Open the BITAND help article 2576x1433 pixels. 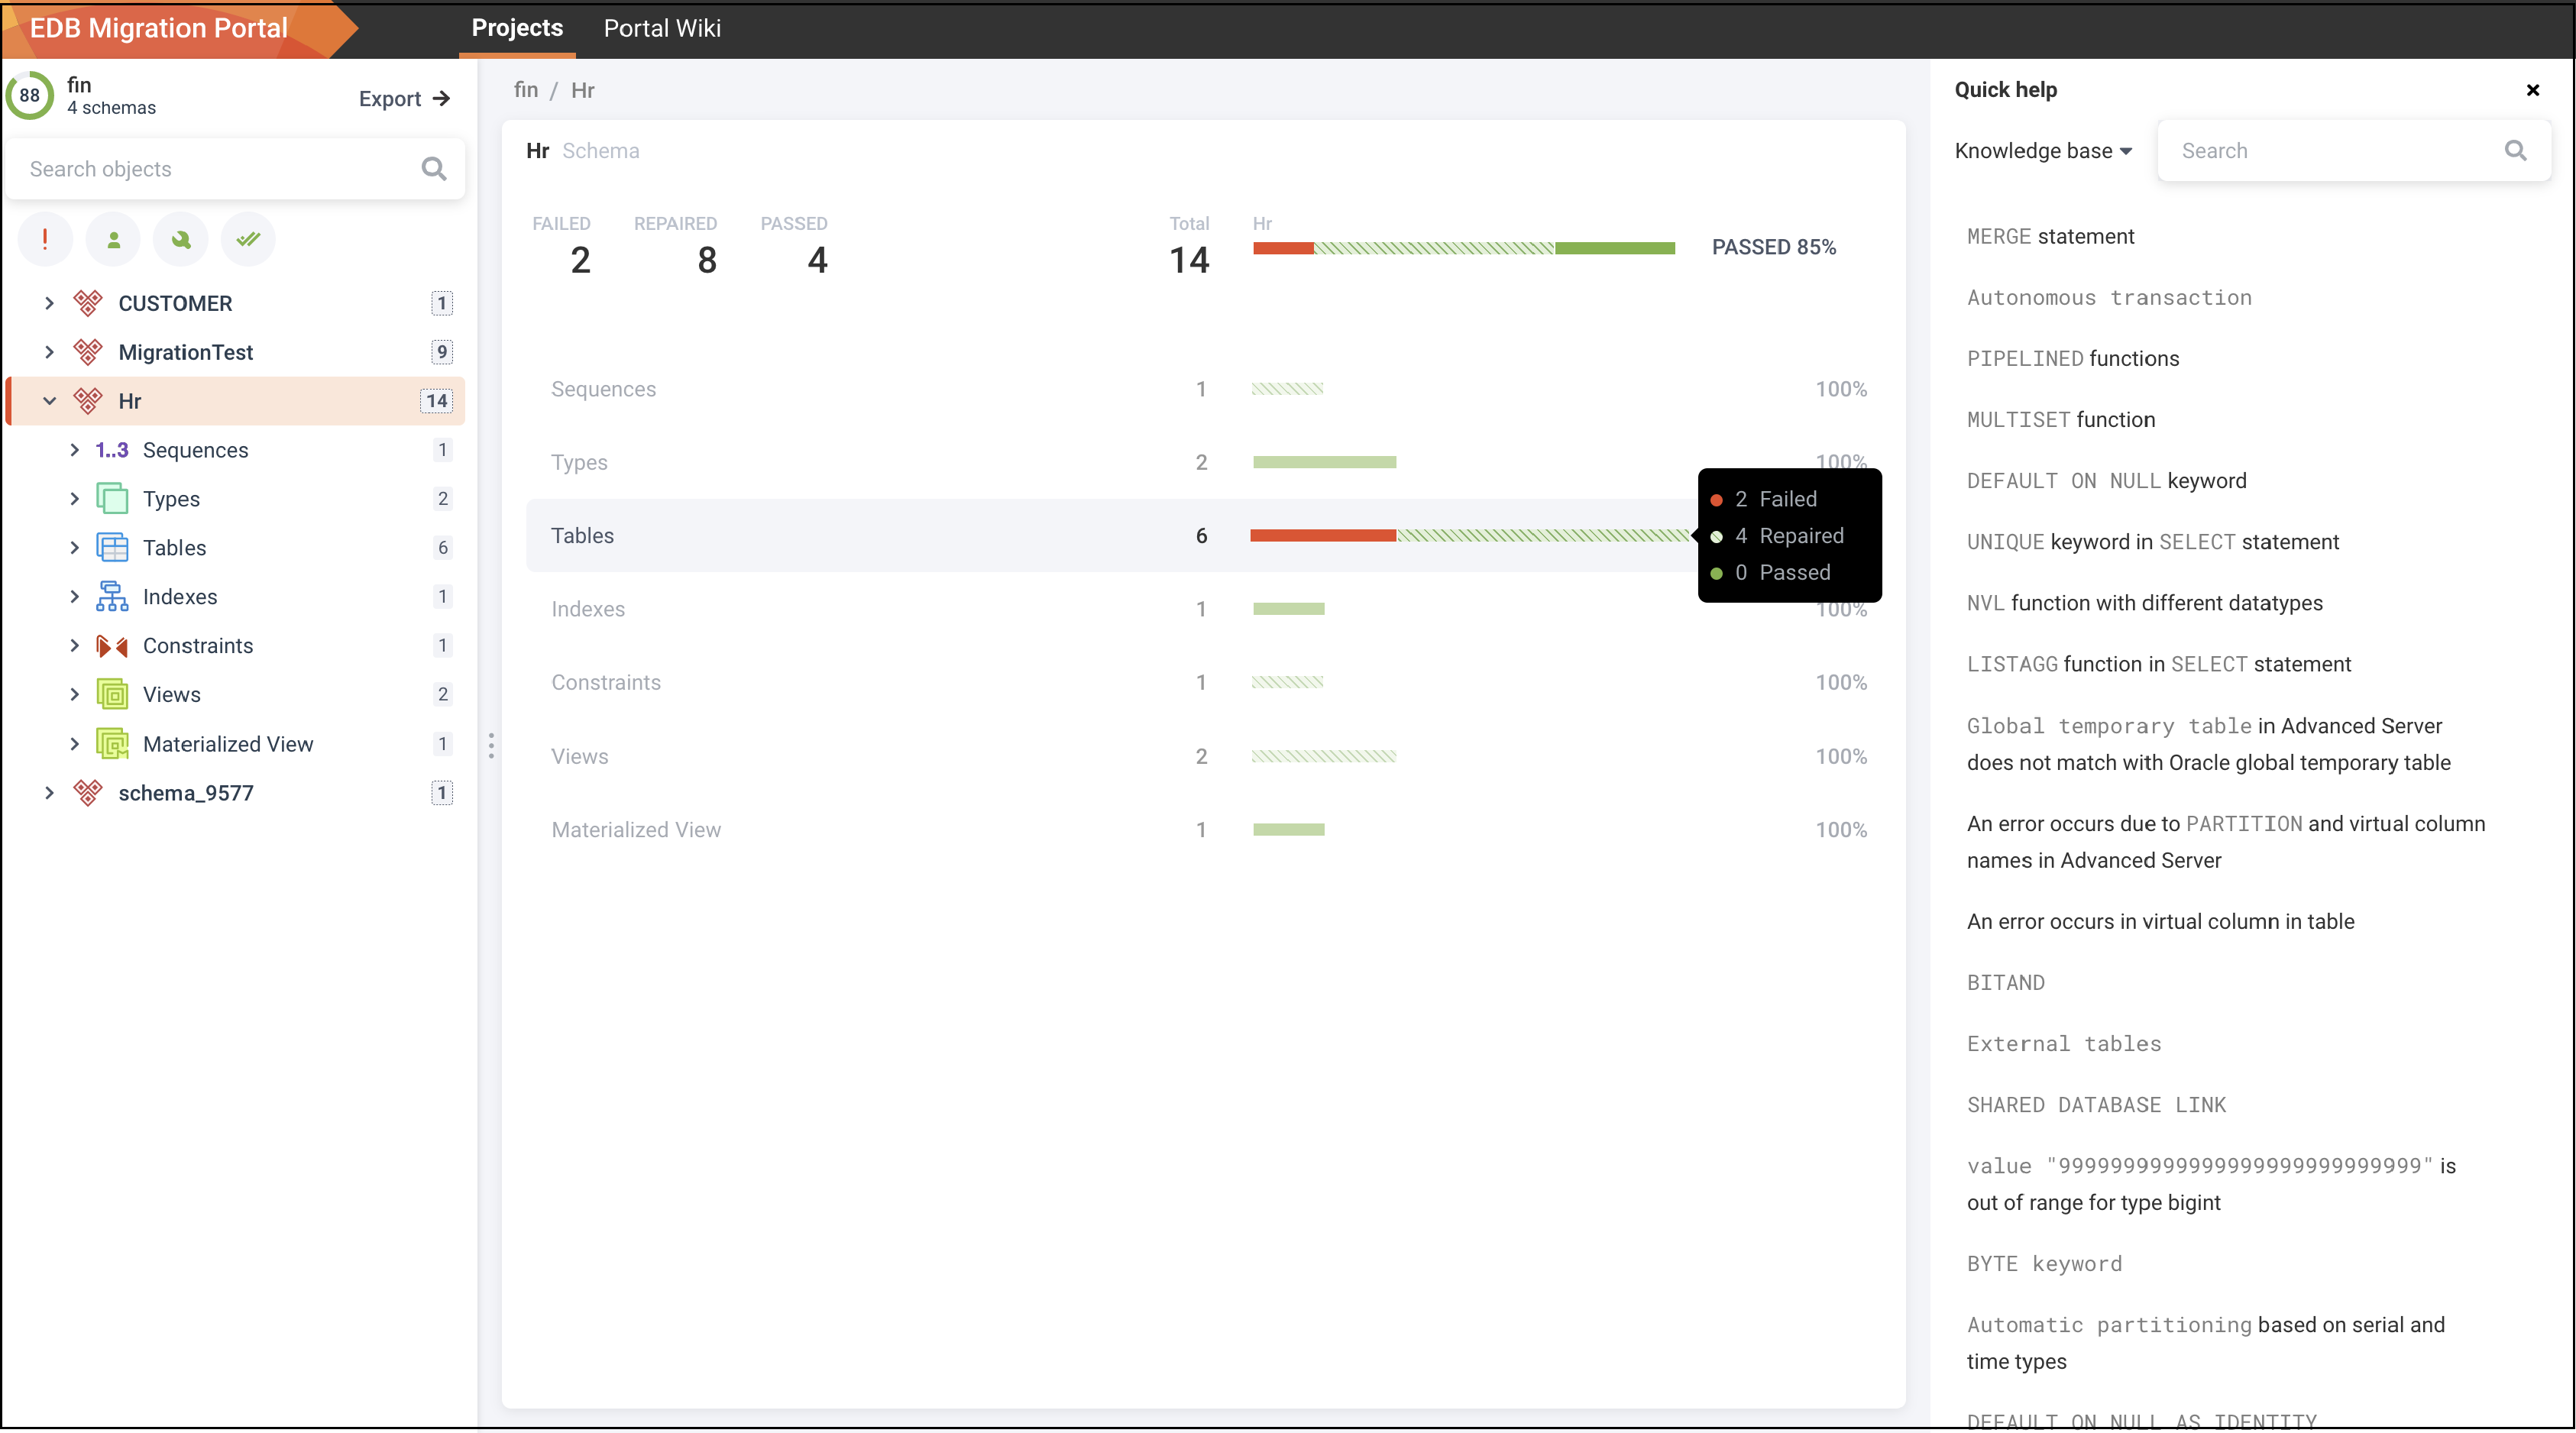click(x=2005, y=982)
